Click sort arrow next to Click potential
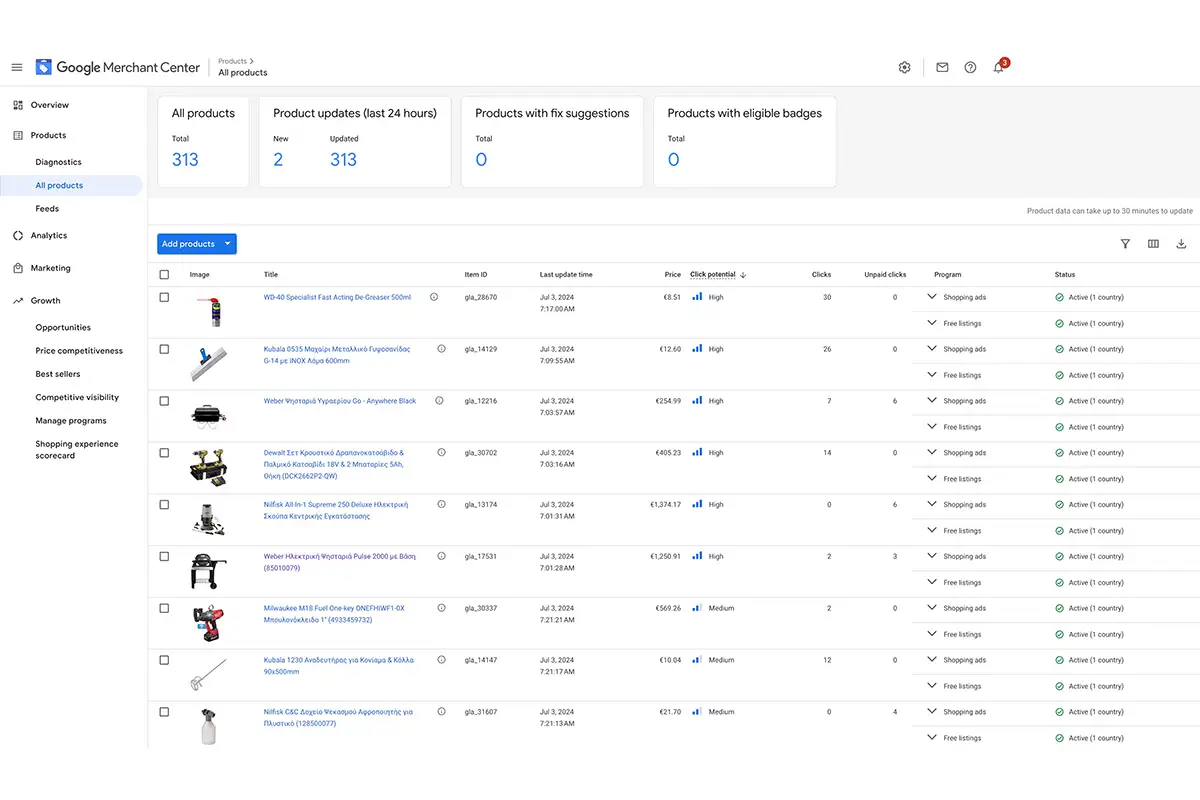Viewport: 1200px width, 800px height. coord(743,275)
